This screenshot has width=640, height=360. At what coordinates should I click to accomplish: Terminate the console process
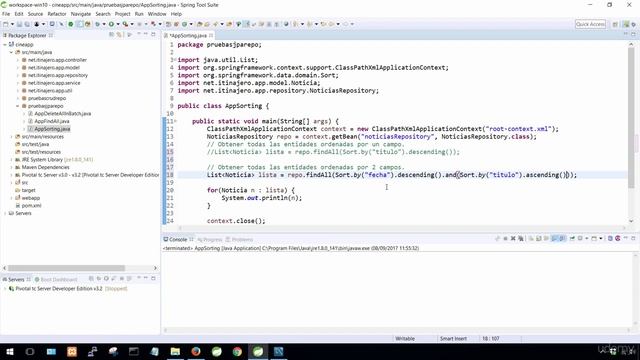pos(505,238)
